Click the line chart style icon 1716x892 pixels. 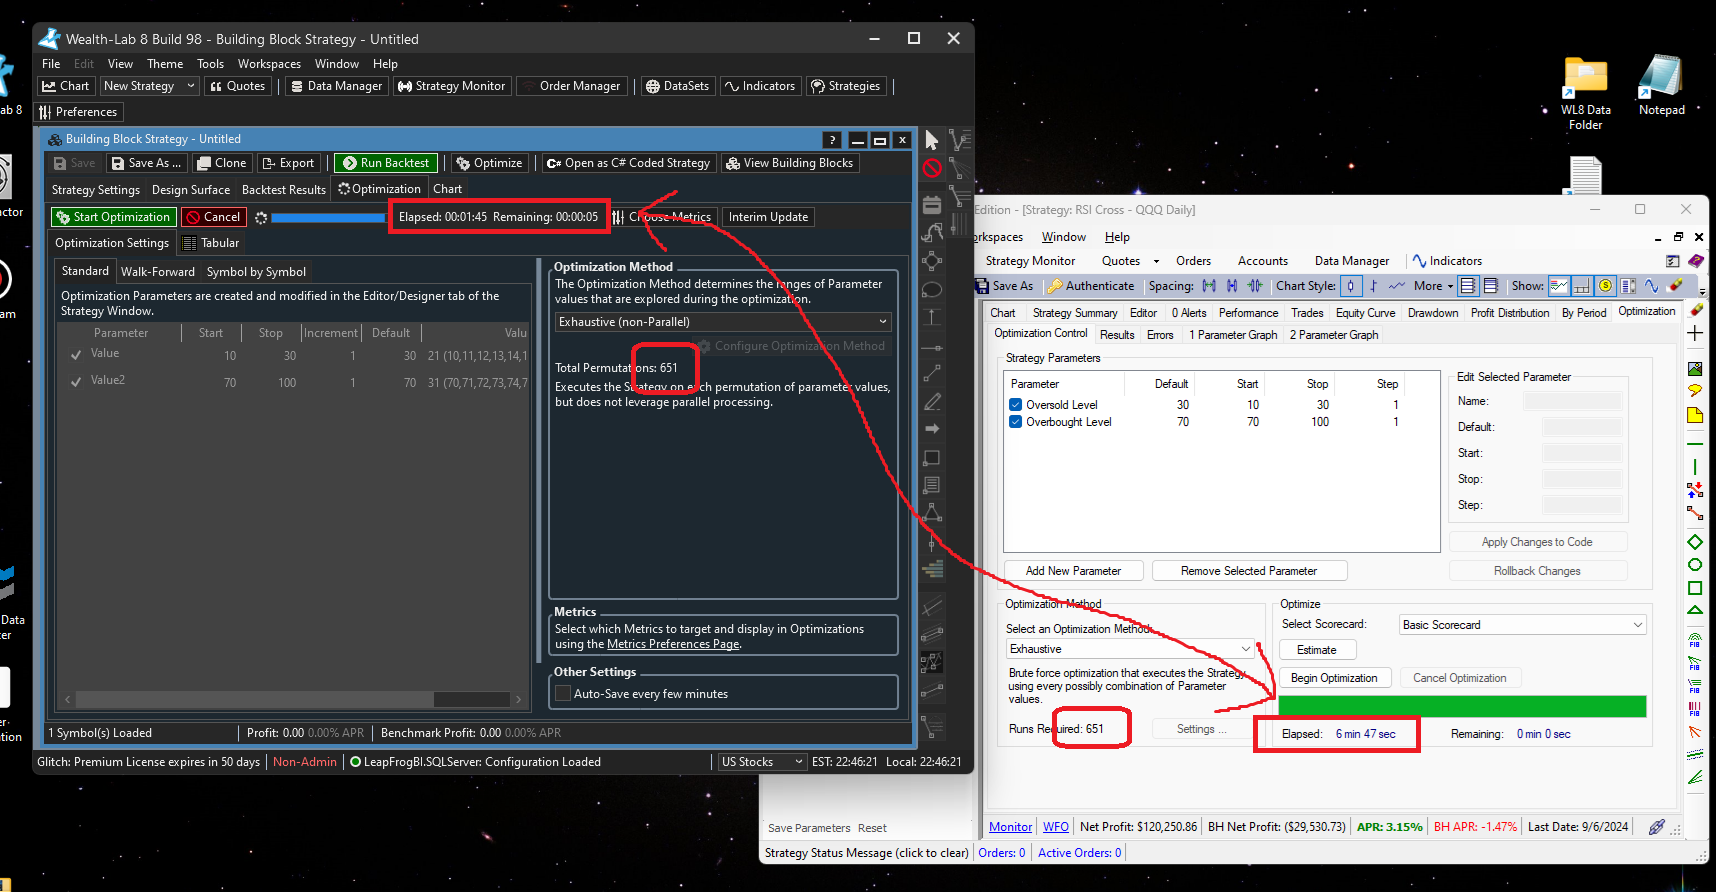coord(1397,286)
